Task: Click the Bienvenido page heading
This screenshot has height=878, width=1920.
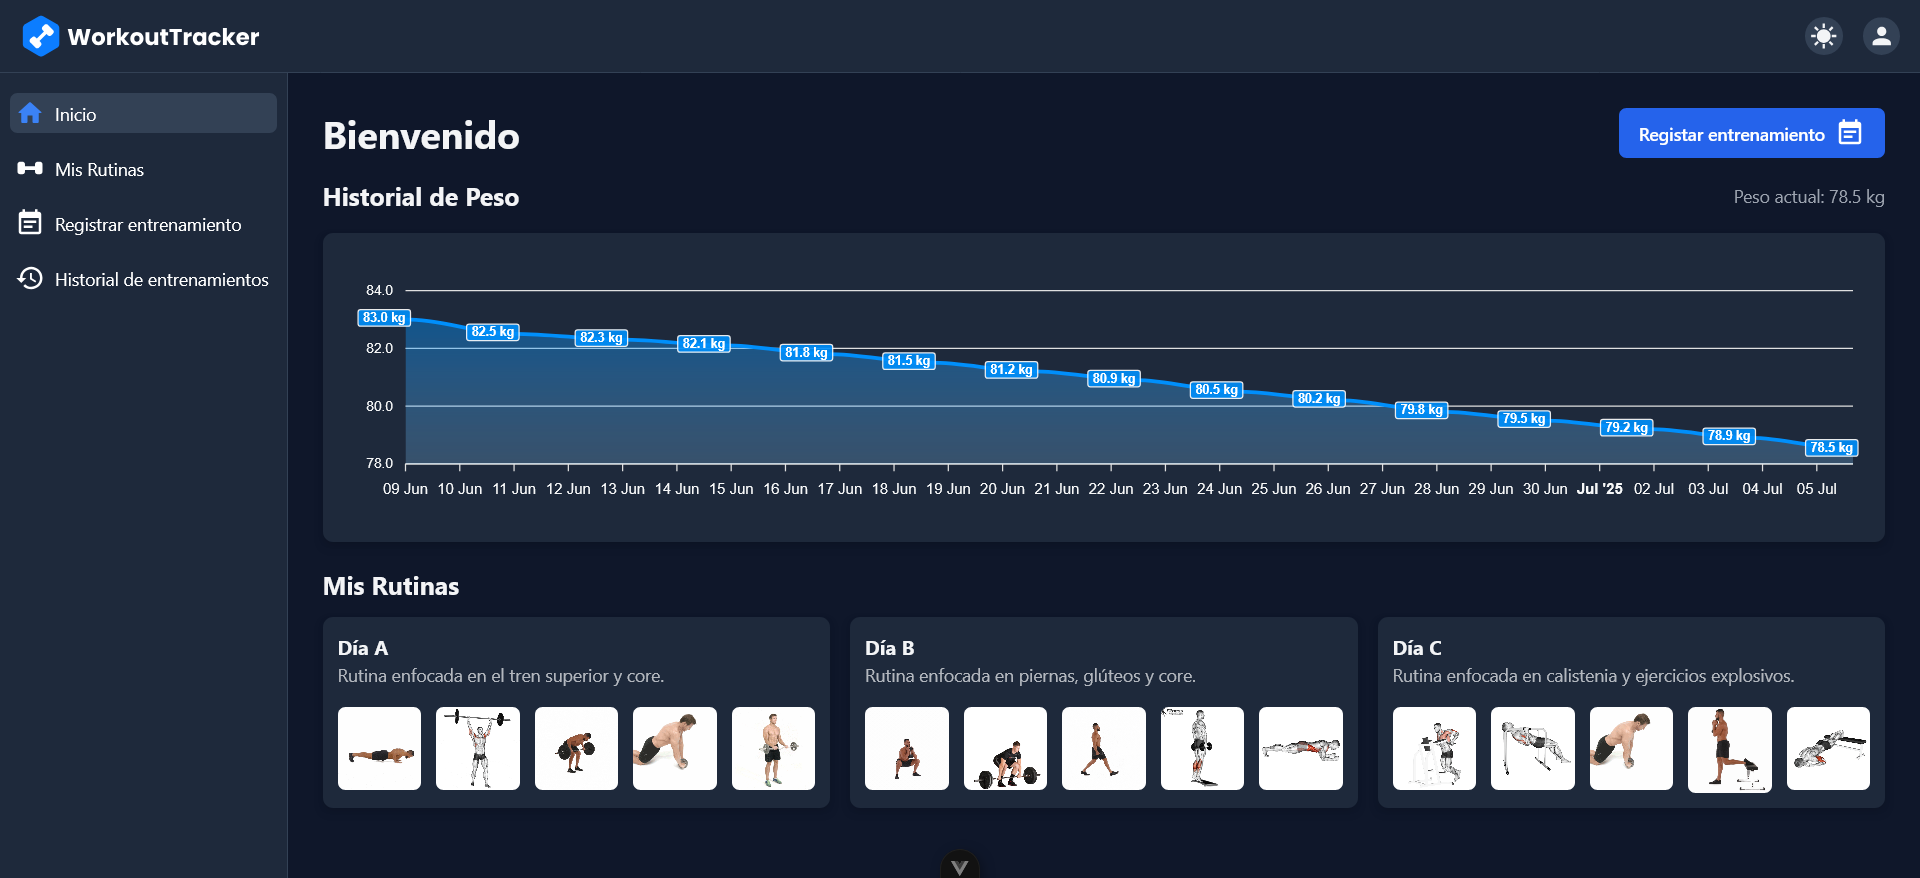Action: click(x=421, y=136)
